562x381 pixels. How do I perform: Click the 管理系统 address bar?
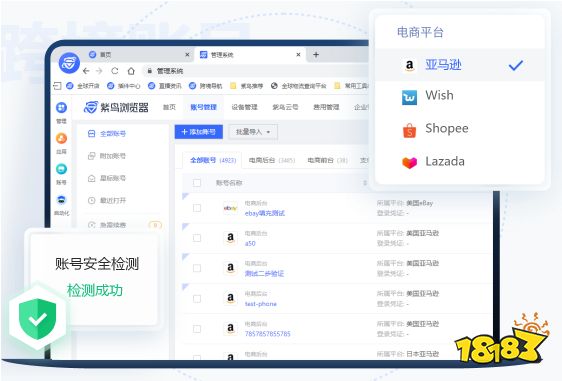(x=256, y=71)
